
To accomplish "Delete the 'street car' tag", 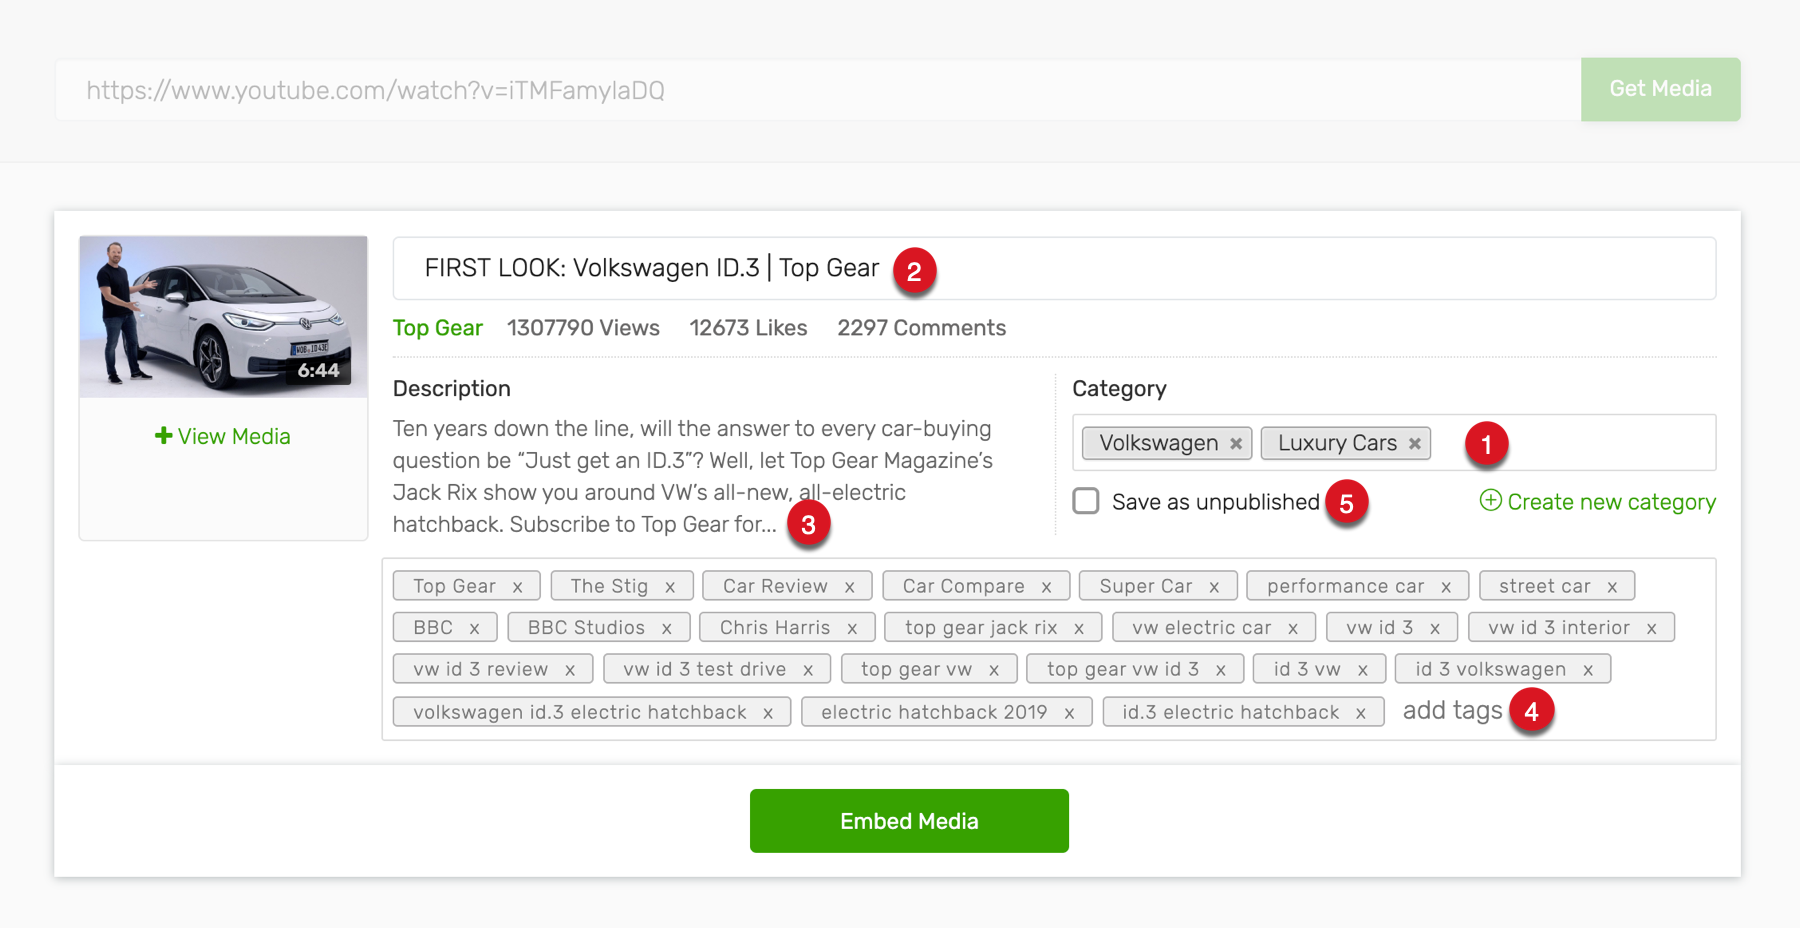I will click(1612, 587).
